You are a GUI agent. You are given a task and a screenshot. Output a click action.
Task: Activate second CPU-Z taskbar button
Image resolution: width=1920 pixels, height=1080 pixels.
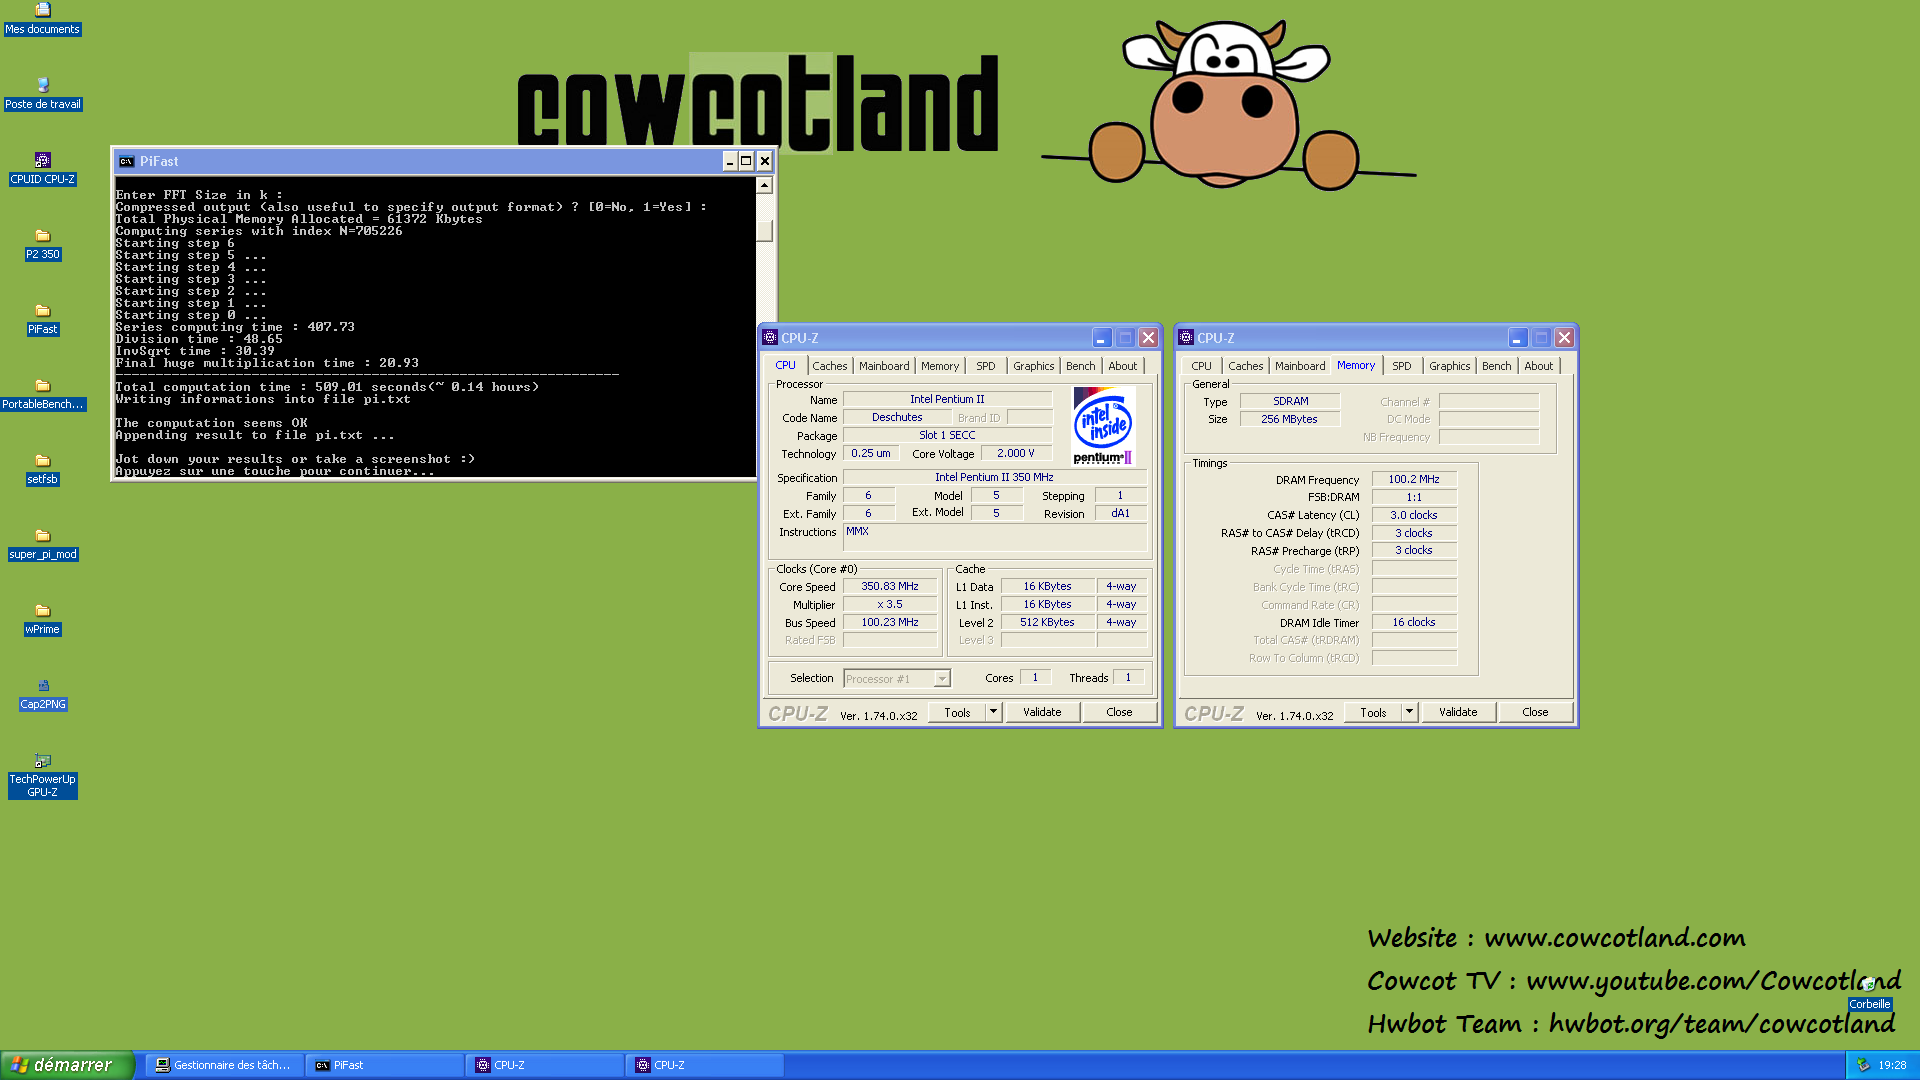tap(705, 1065)
